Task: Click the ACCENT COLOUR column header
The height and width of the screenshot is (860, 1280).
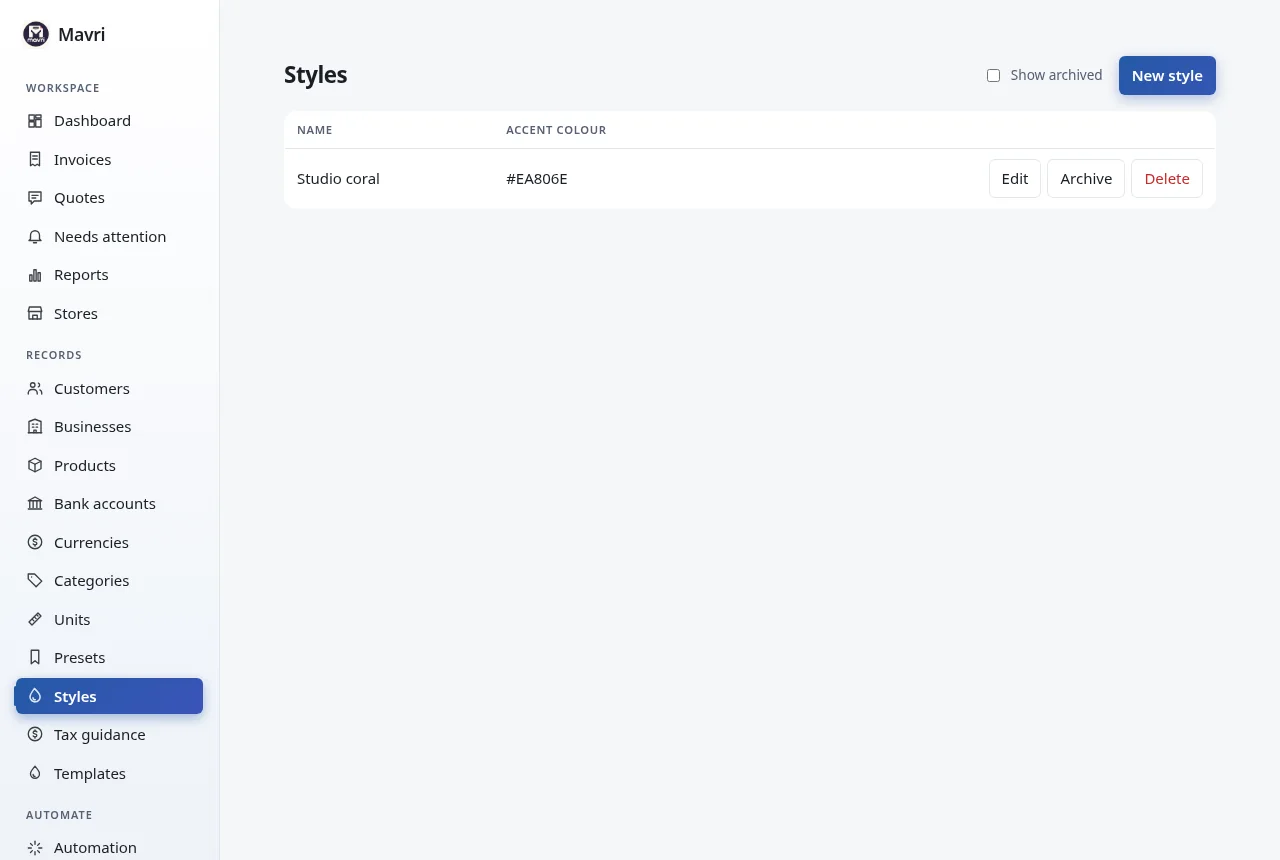Action: (x=556, y=130)
